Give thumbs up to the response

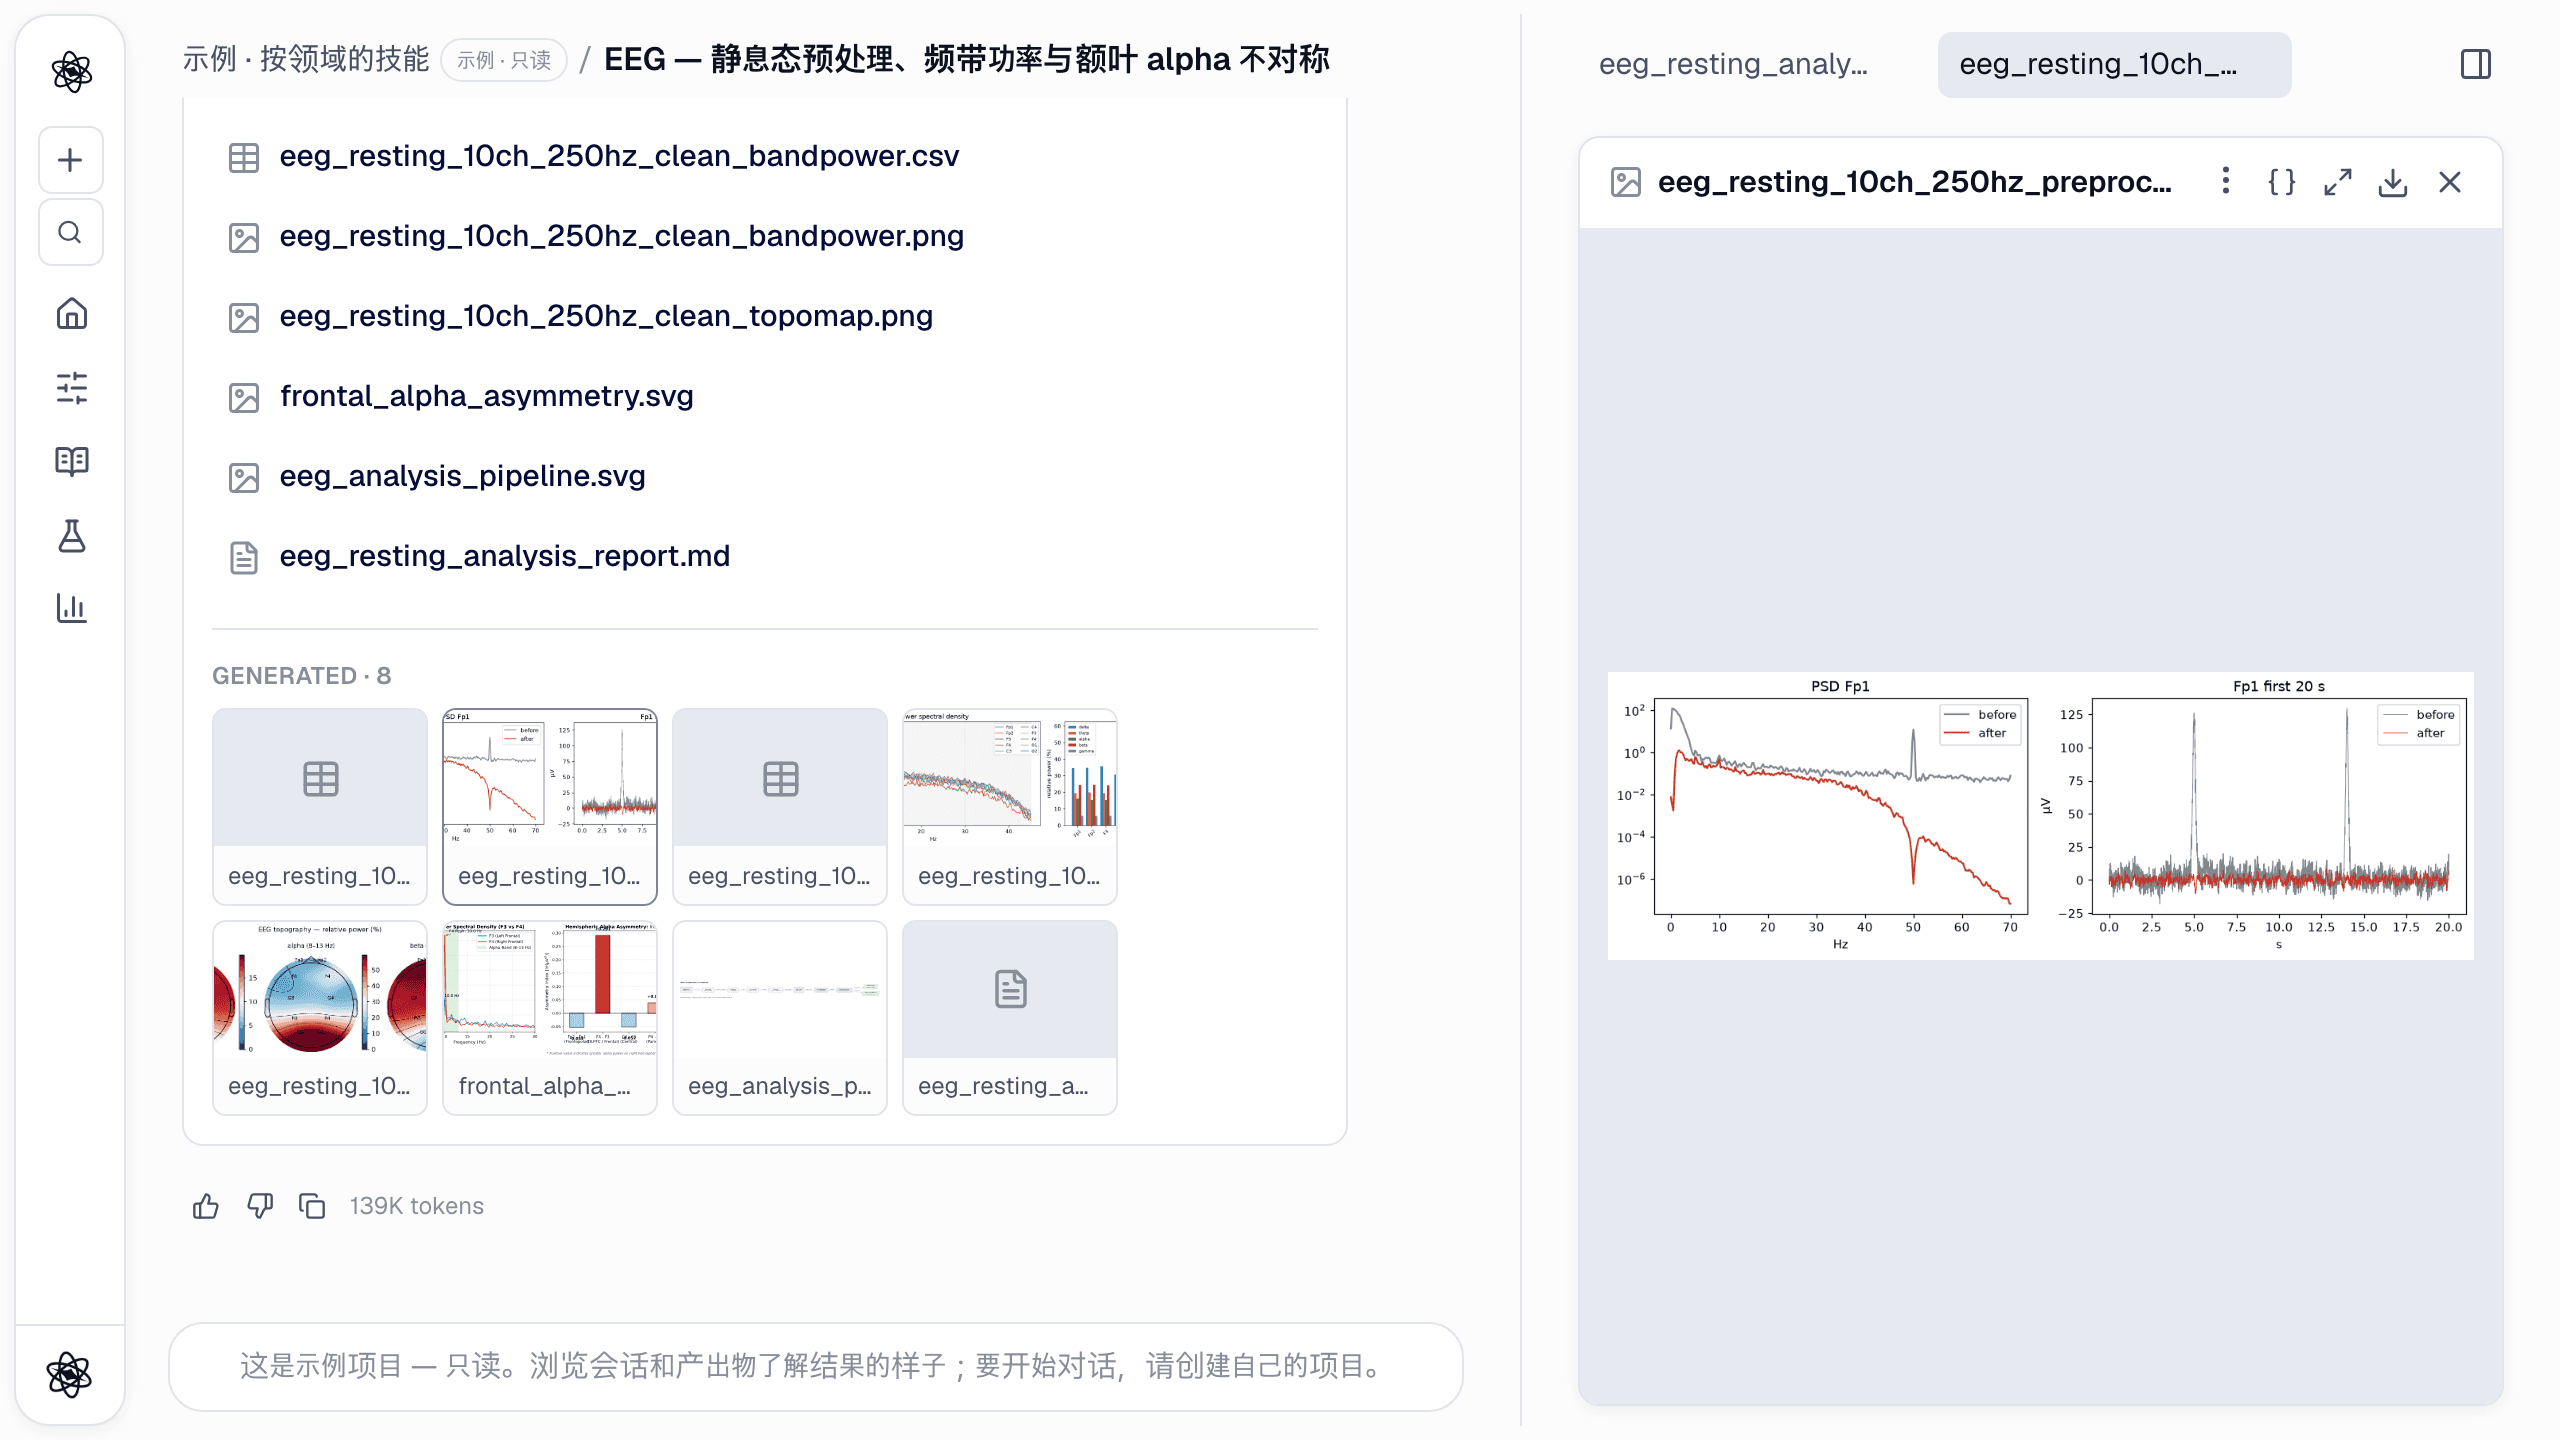click(206, 1206)
